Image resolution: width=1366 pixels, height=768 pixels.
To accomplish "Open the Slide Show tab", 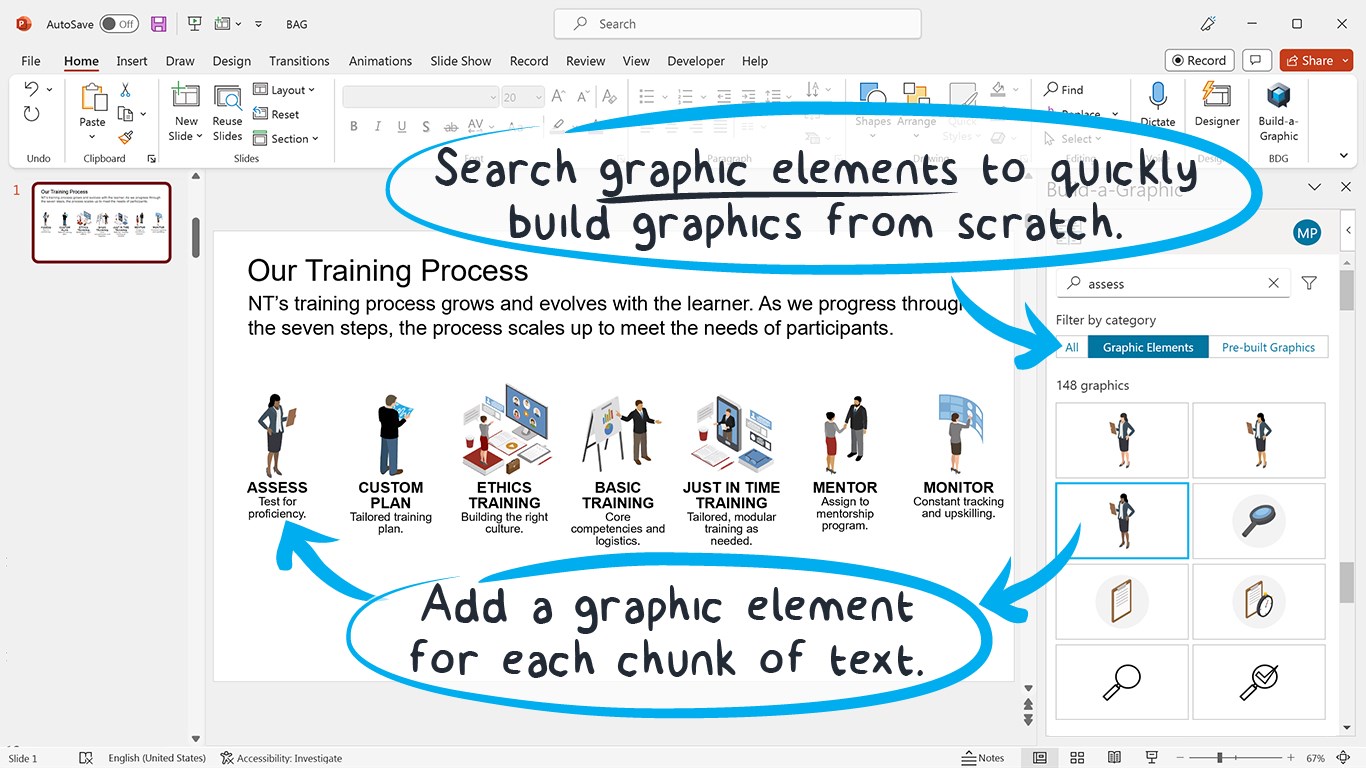I will [x=461, y=61].
